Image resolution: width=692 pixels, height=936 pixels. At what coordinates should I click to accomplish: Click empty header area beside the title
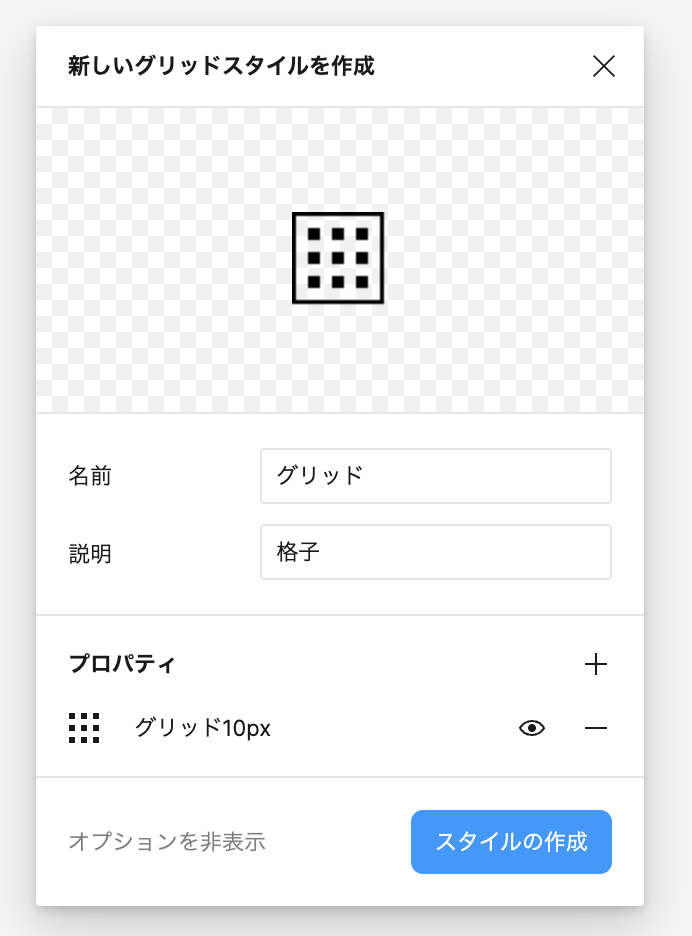(480, 67)
